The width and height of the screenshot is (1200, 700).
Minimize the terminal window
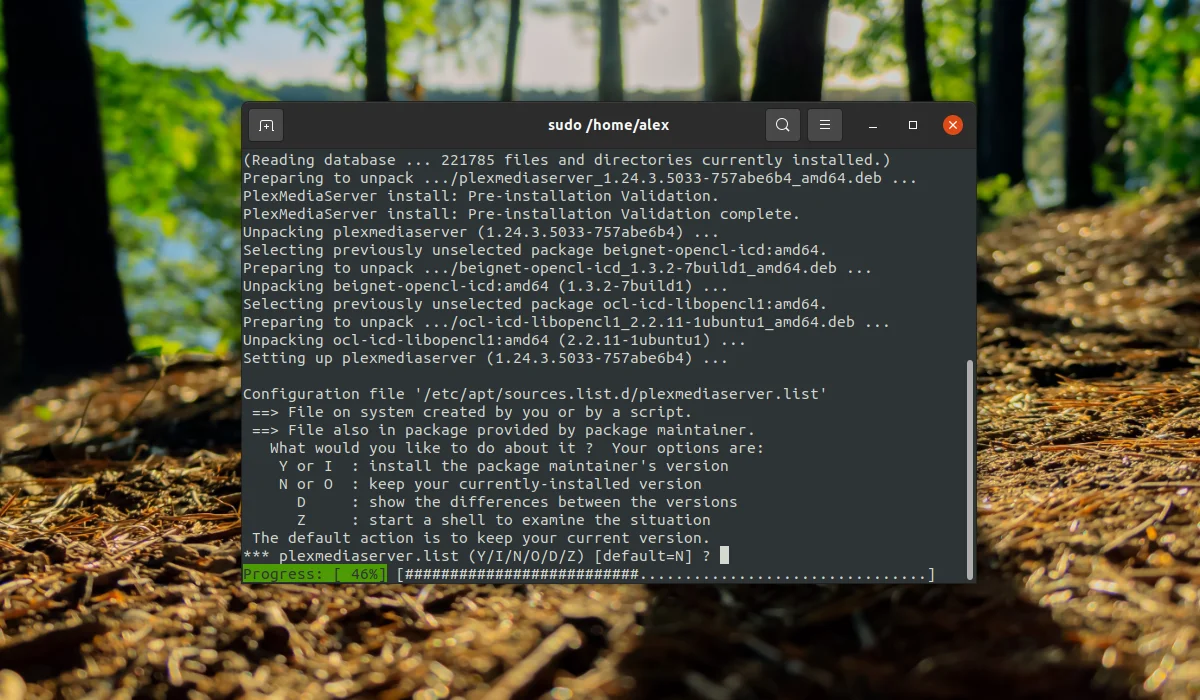tap(873, 126)
